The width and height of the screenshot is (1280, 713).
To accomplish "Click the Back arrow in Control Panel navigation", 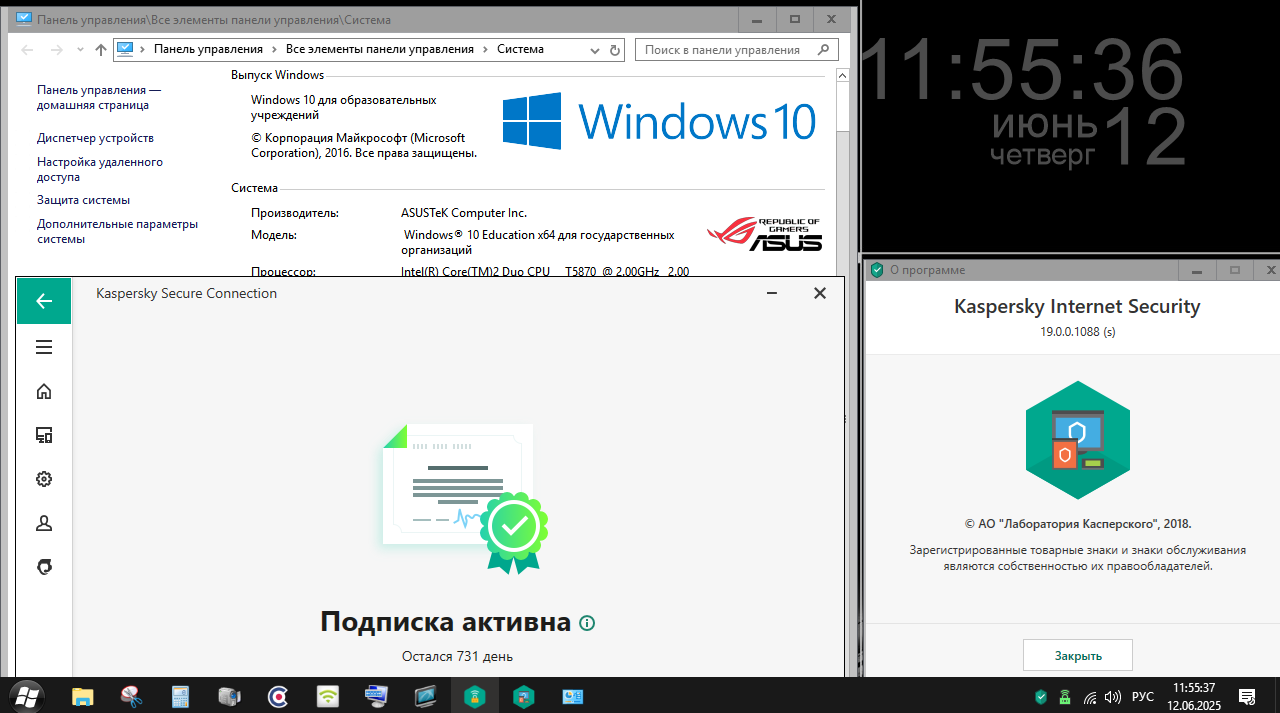I will (27, 49).
